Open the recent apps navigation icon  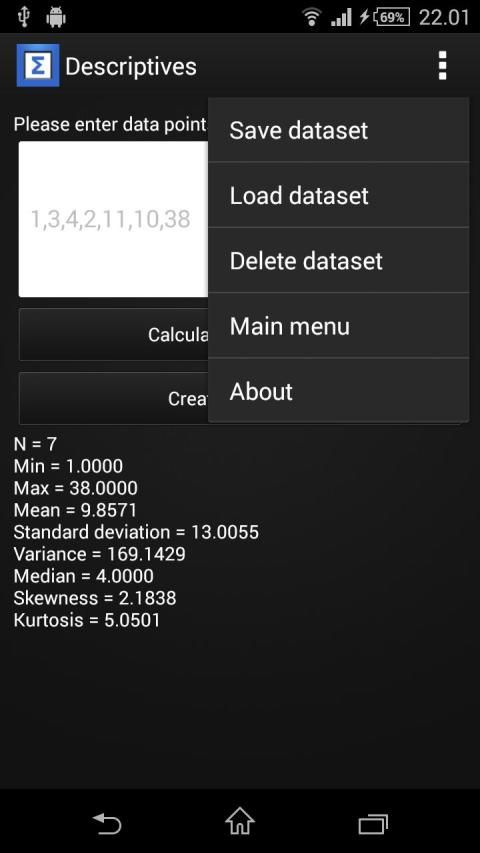coord(373,823)
